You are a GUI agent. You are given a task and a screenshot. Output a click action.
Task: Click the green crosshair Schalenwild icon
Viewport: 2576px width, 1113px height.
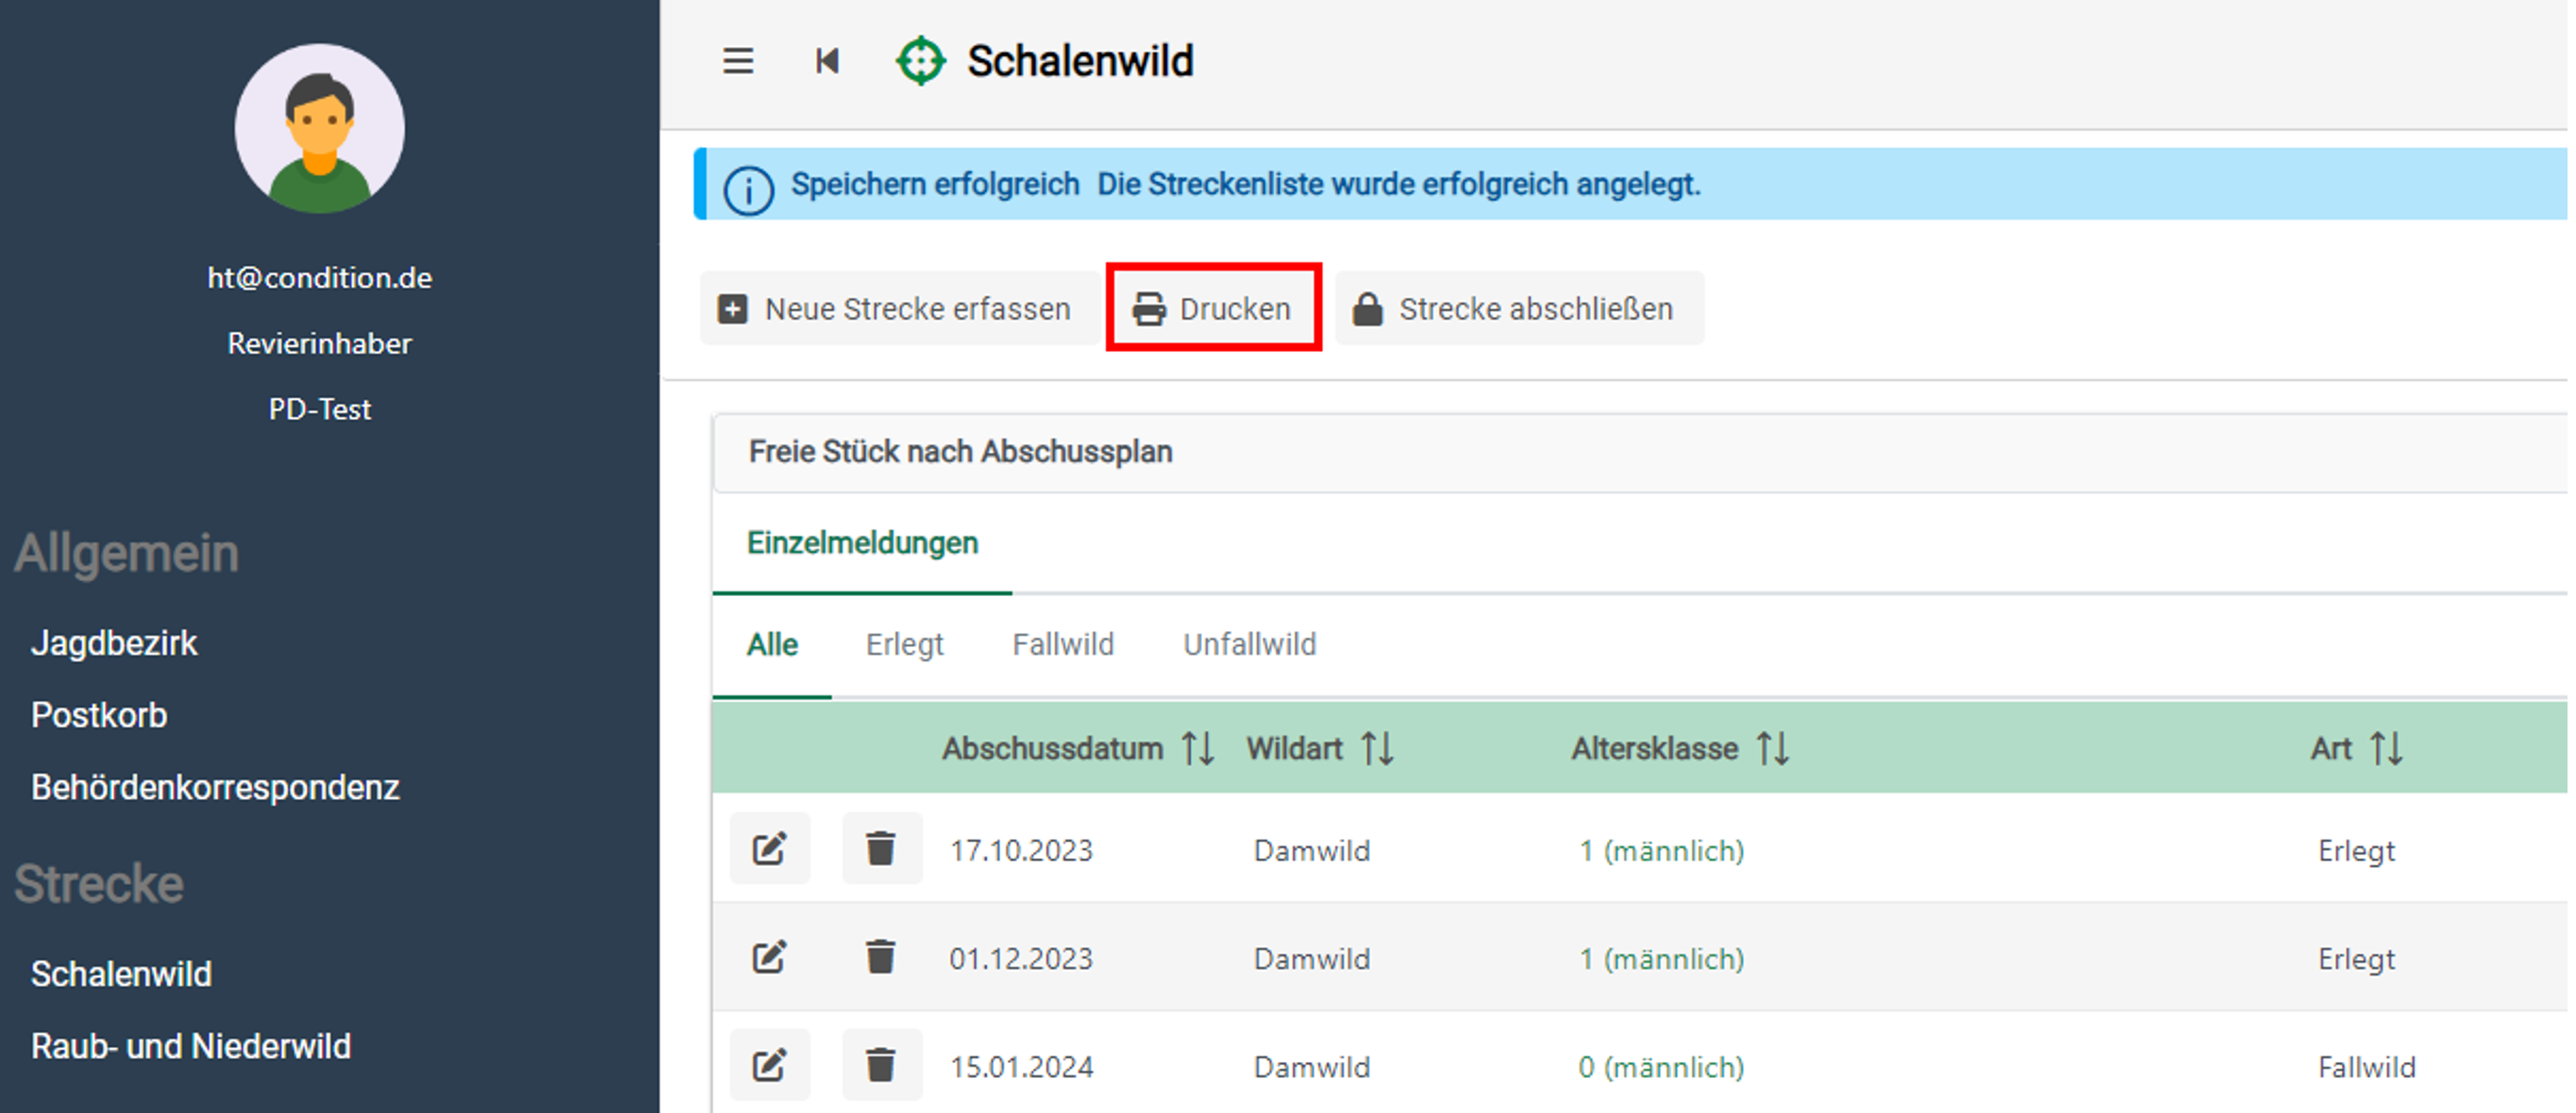coord(920,61)
